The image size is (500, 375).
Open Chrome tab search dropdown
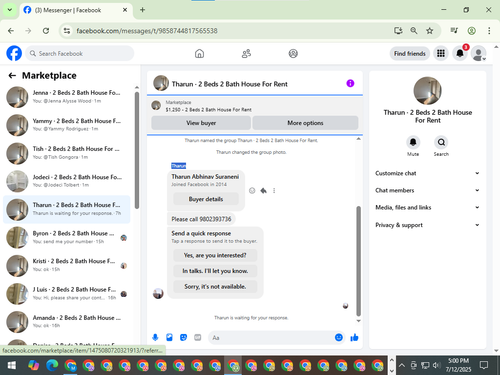10,10
